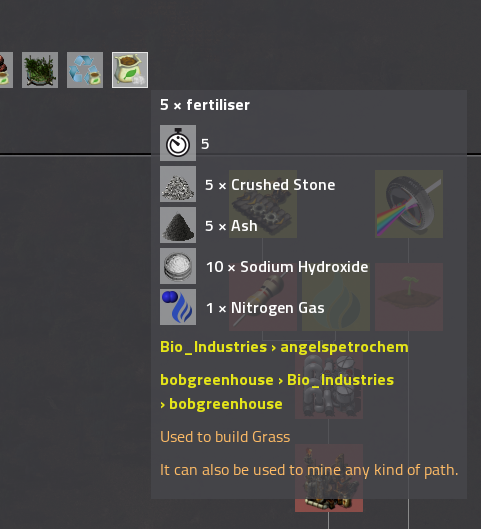481x529 pixels.
Task: Click the "Used to build Grass" description
Action: (x=225, y=437)
